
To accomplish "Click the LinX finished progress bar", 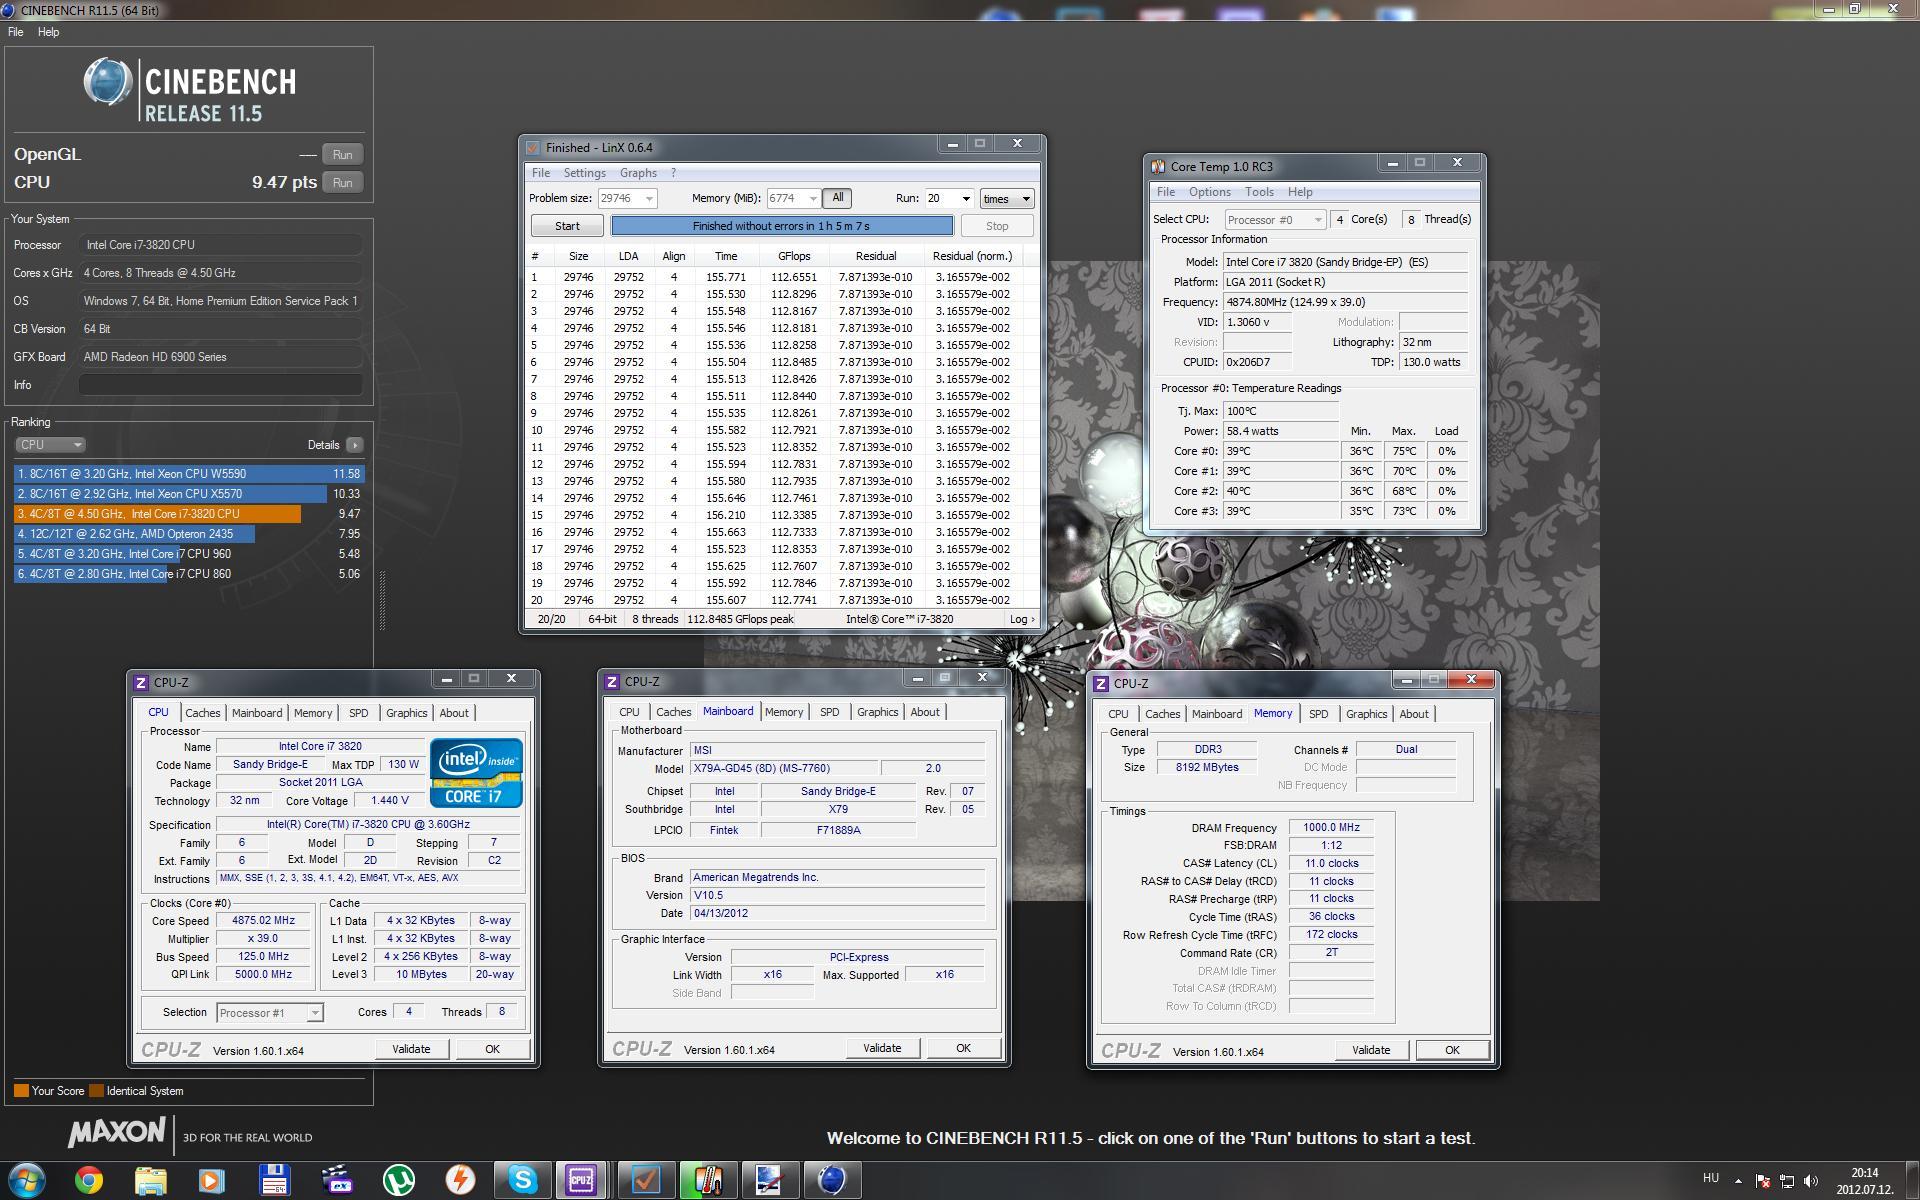I will tap(781, 226).
